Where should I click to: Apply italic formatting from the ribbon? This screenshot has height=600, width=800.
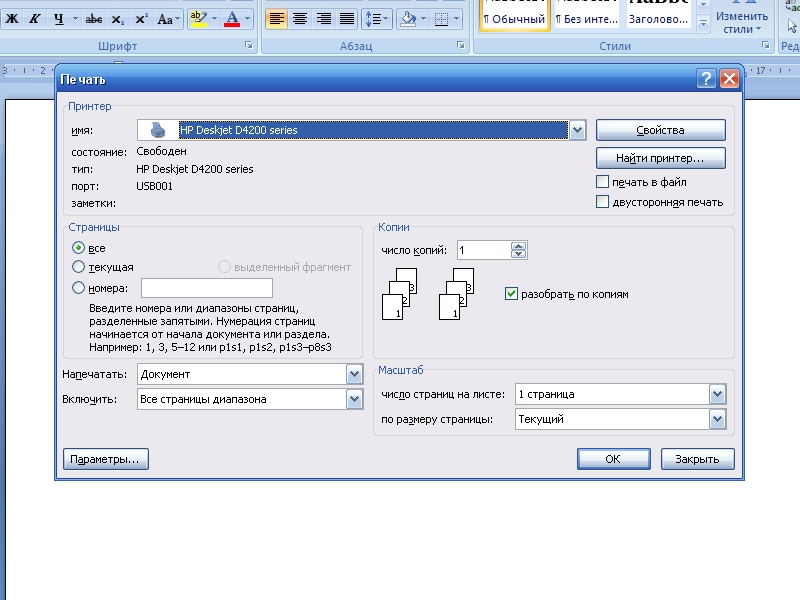coord(36,19)
